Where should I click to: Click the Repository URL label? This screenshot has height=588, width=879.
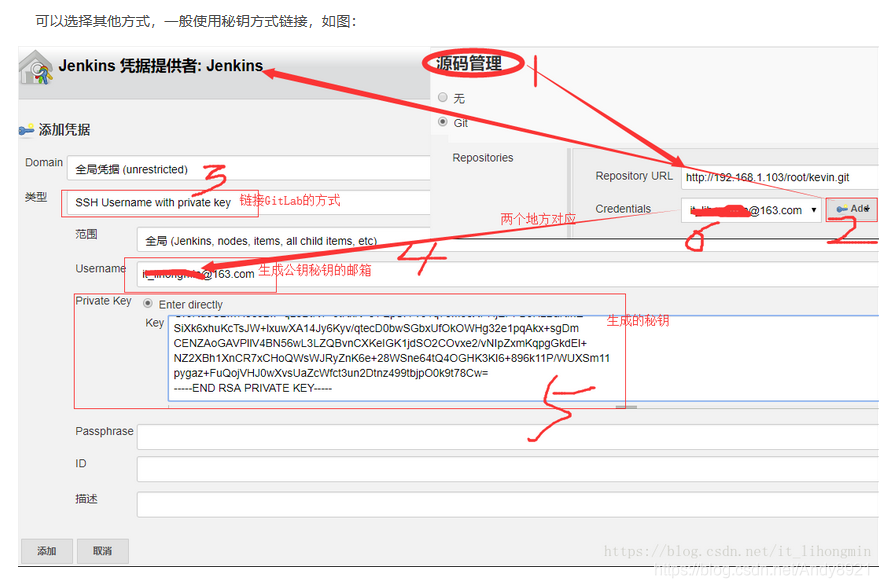634,176
